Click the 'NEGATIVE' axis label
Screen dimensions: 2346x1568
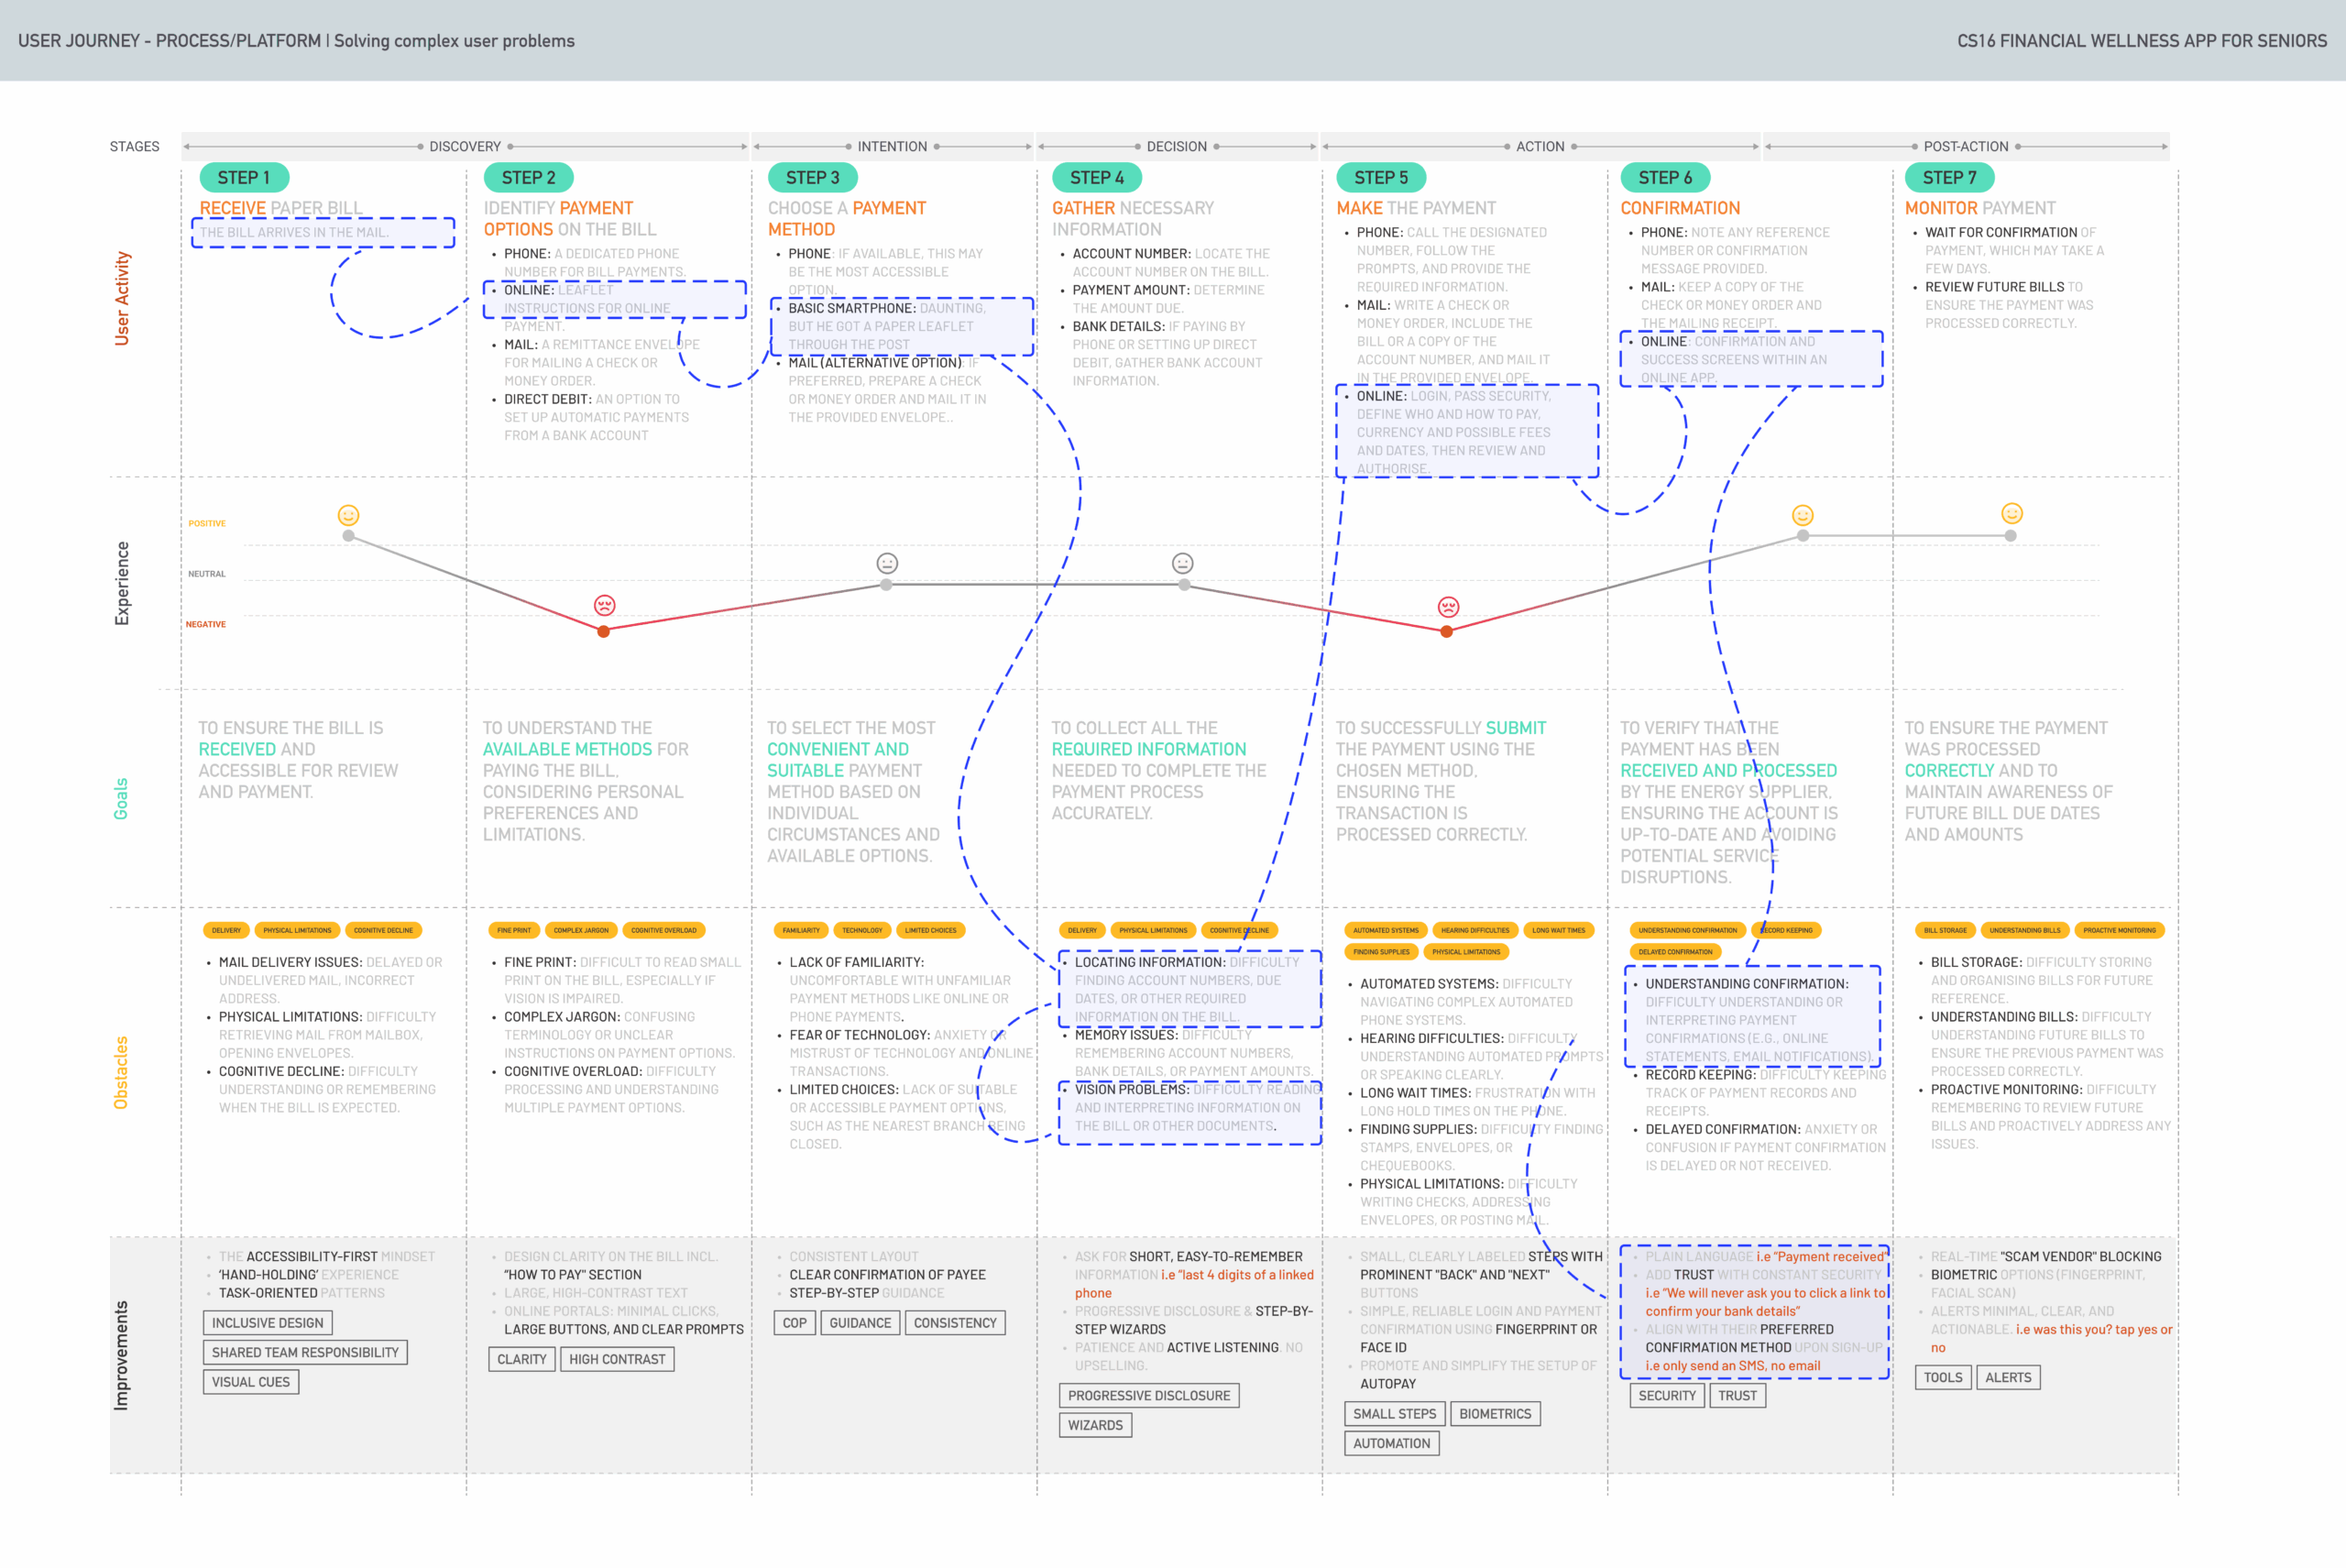pyautogui.click(x=205, y=624)
